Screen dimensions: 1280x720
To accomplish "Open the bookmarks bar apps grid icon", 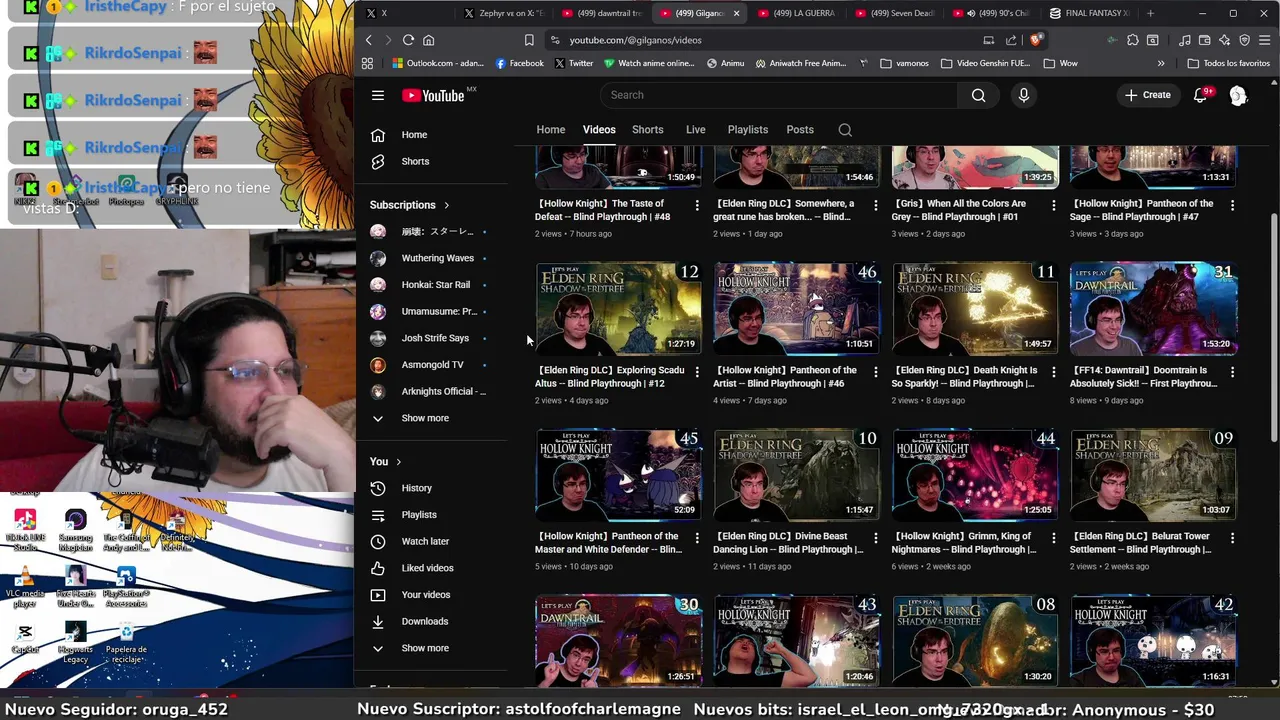I will (x=367, y=63).
